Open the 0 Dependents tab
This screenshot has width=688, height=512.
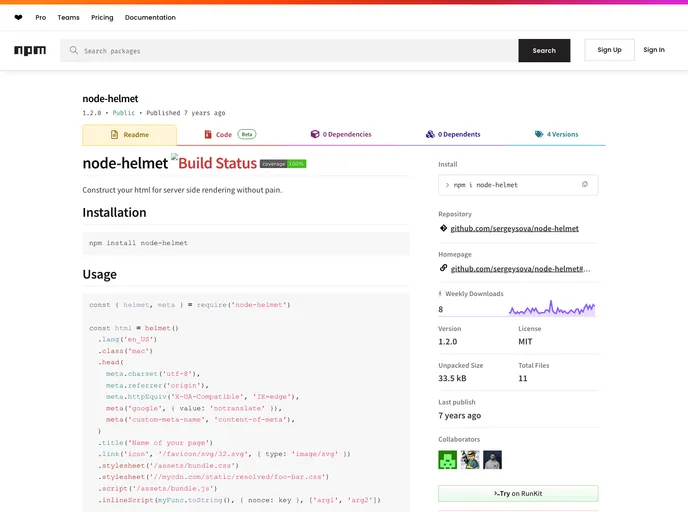pyautogui.click(x=453, y=134)
